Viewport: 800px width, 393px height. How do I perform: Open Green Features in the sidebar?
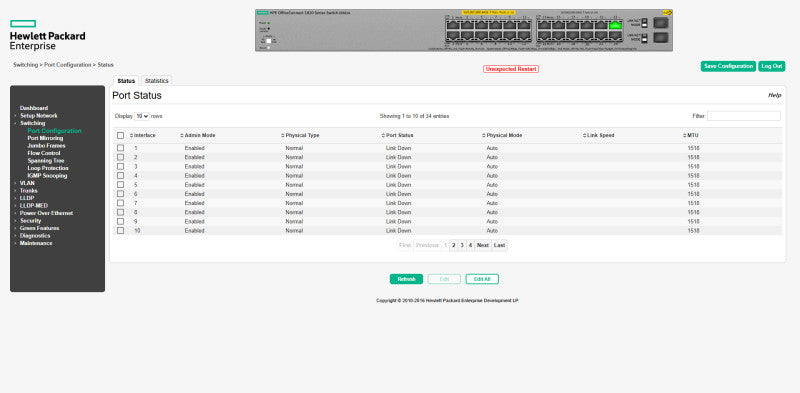click(x=39, y=228)
